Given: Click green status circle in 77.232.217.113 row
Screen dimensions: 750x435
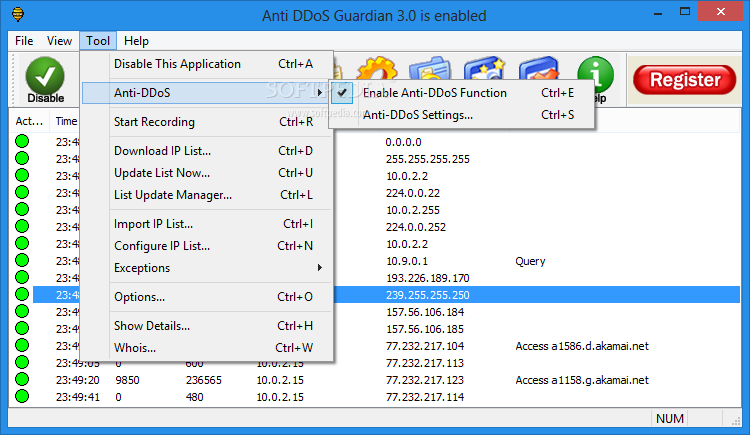Looking at the screenshot, I should coord(22,362).
